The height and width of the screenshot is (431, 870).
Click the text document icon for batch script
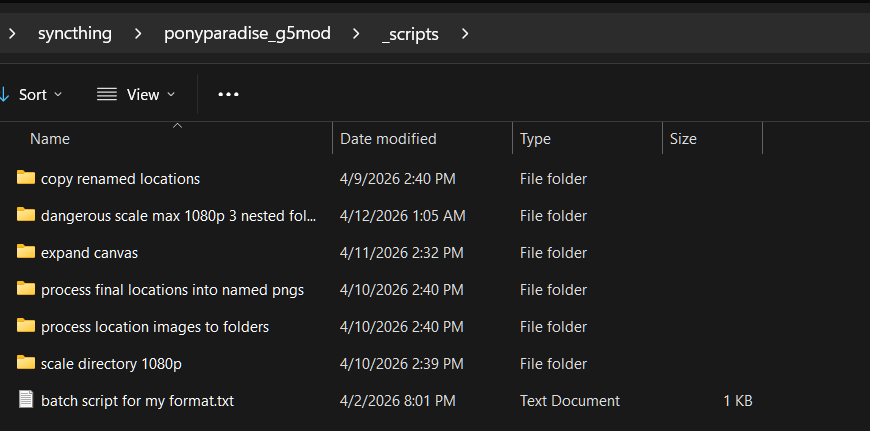(x=26, y=400)
